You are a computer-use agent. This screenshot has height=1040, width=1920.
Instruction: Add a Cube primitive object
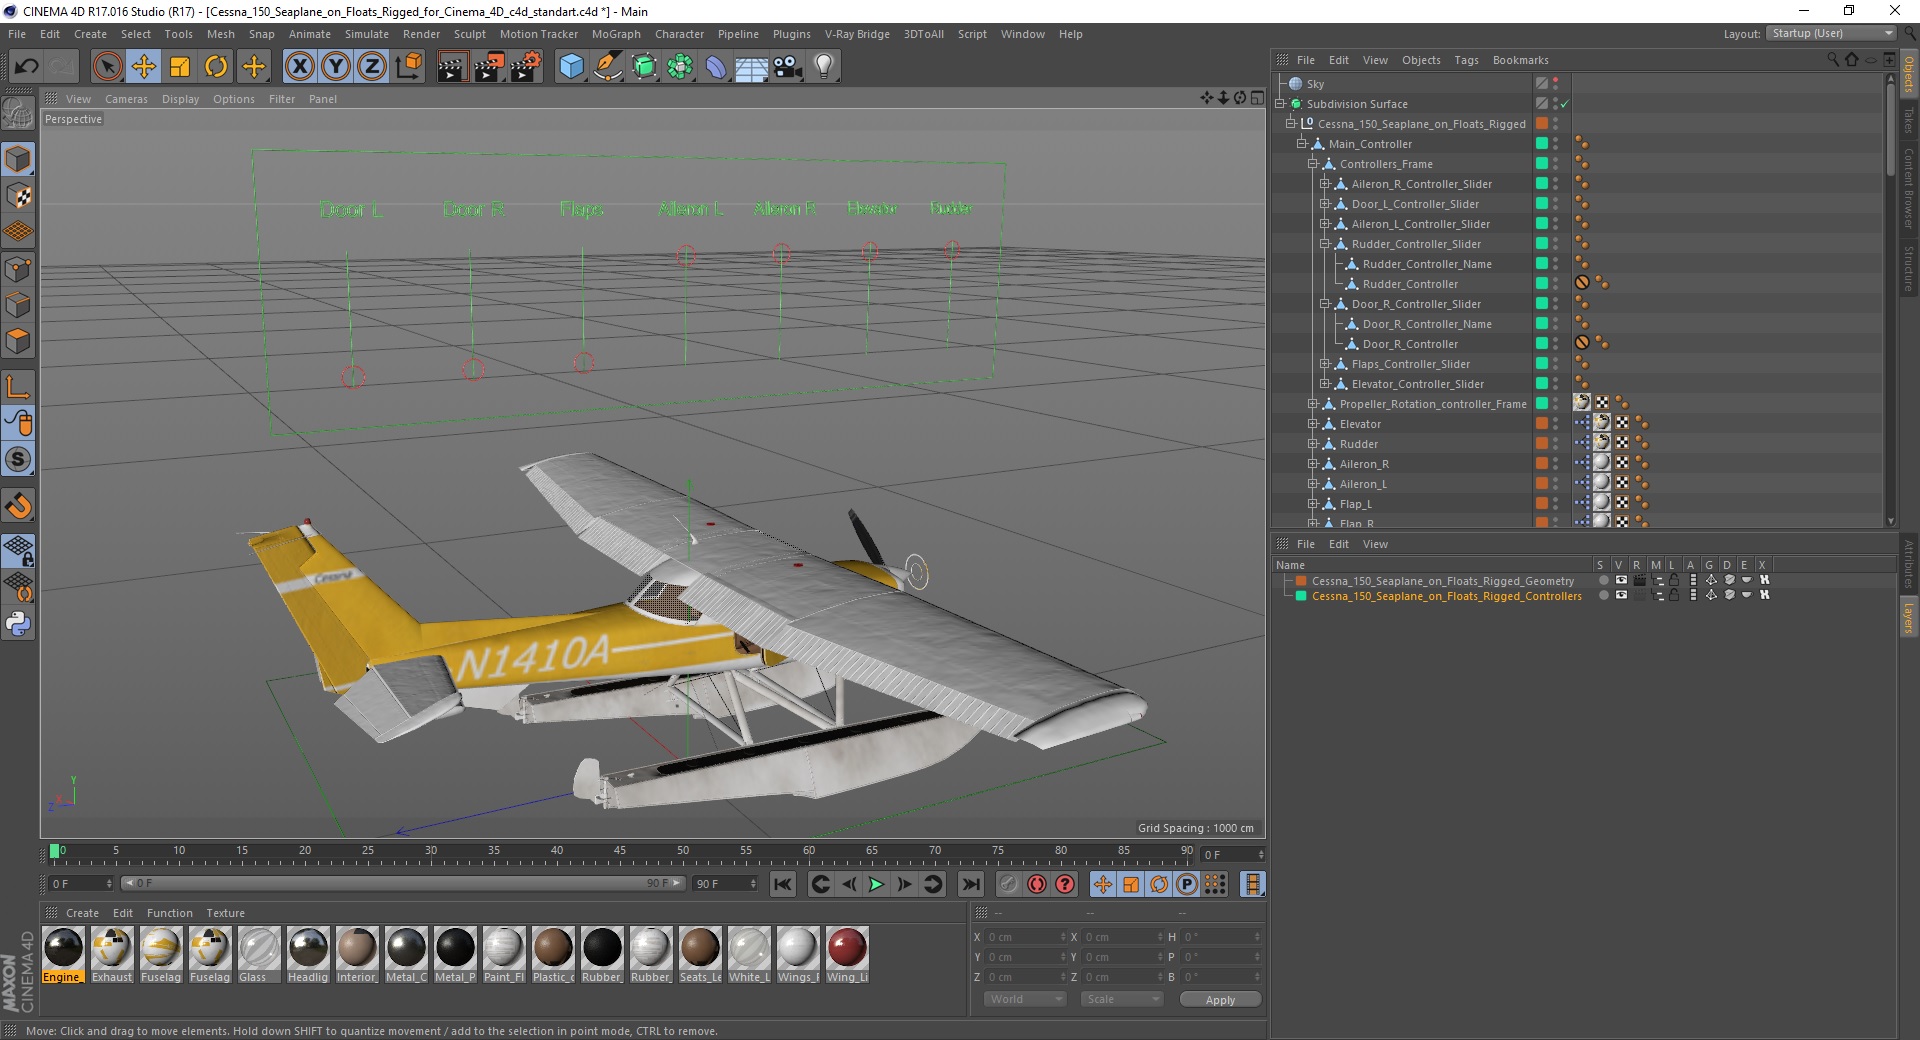(571, 67)
